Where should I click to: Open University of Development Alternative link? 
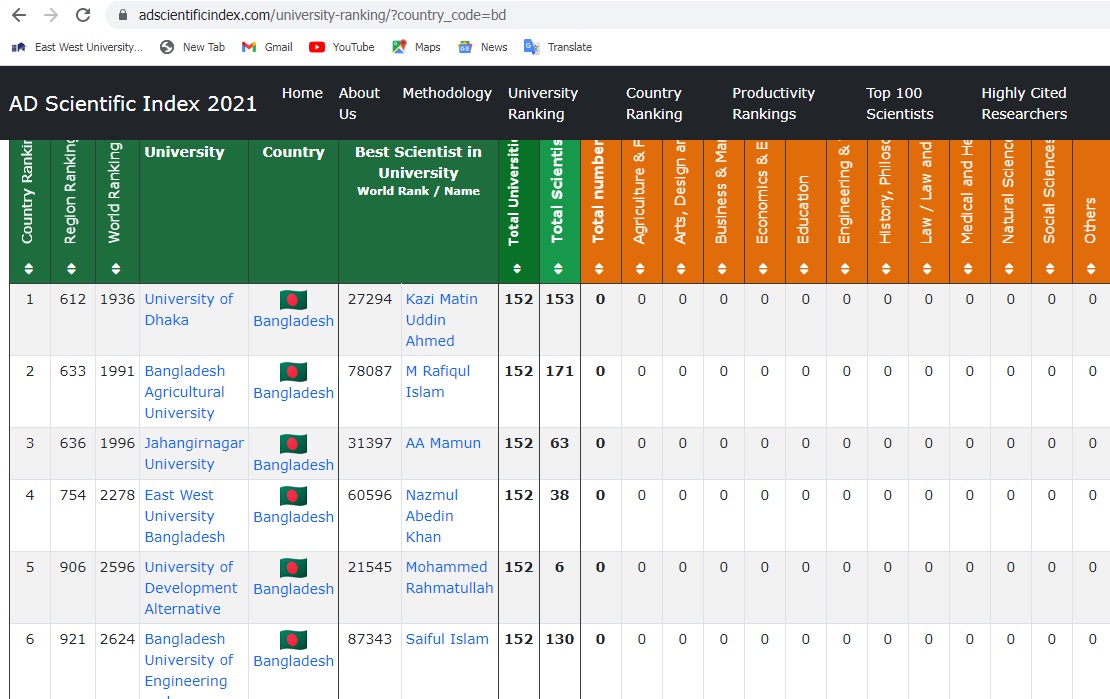191,588
